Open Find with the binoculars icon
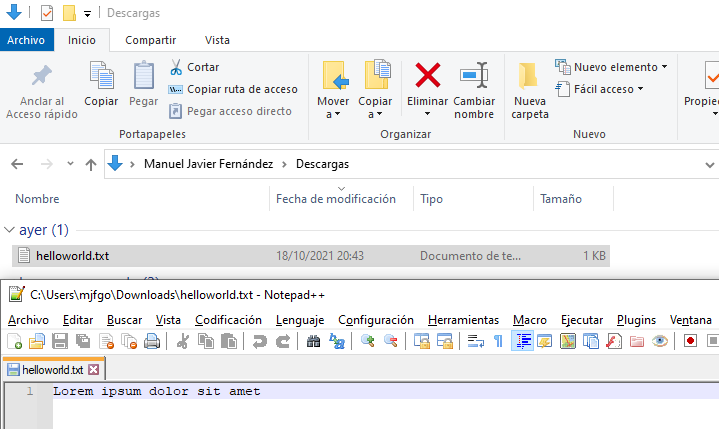 pos(314,341)
